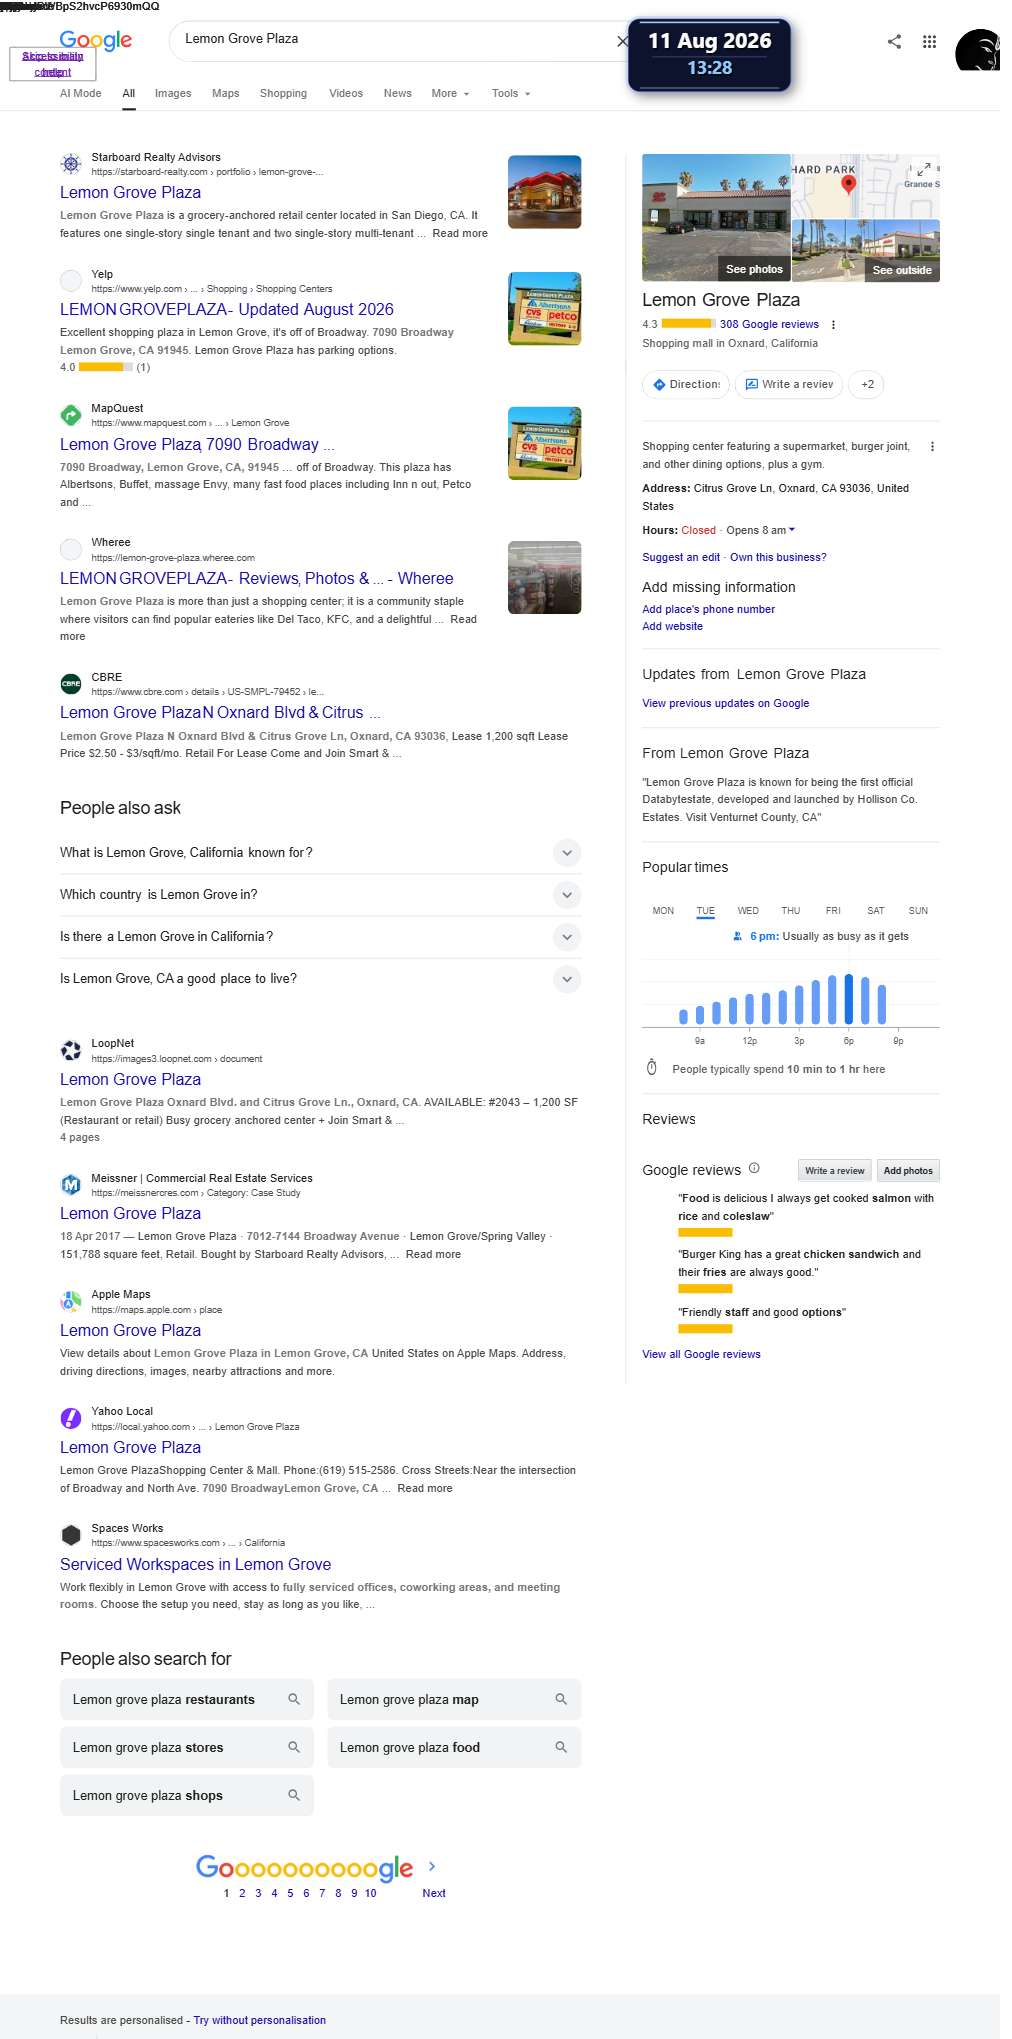Image resolution: width=1012 pixels, height=2039 pixels.
Task: Click the 'Write a review' pill under the rating
Action: 789,384
